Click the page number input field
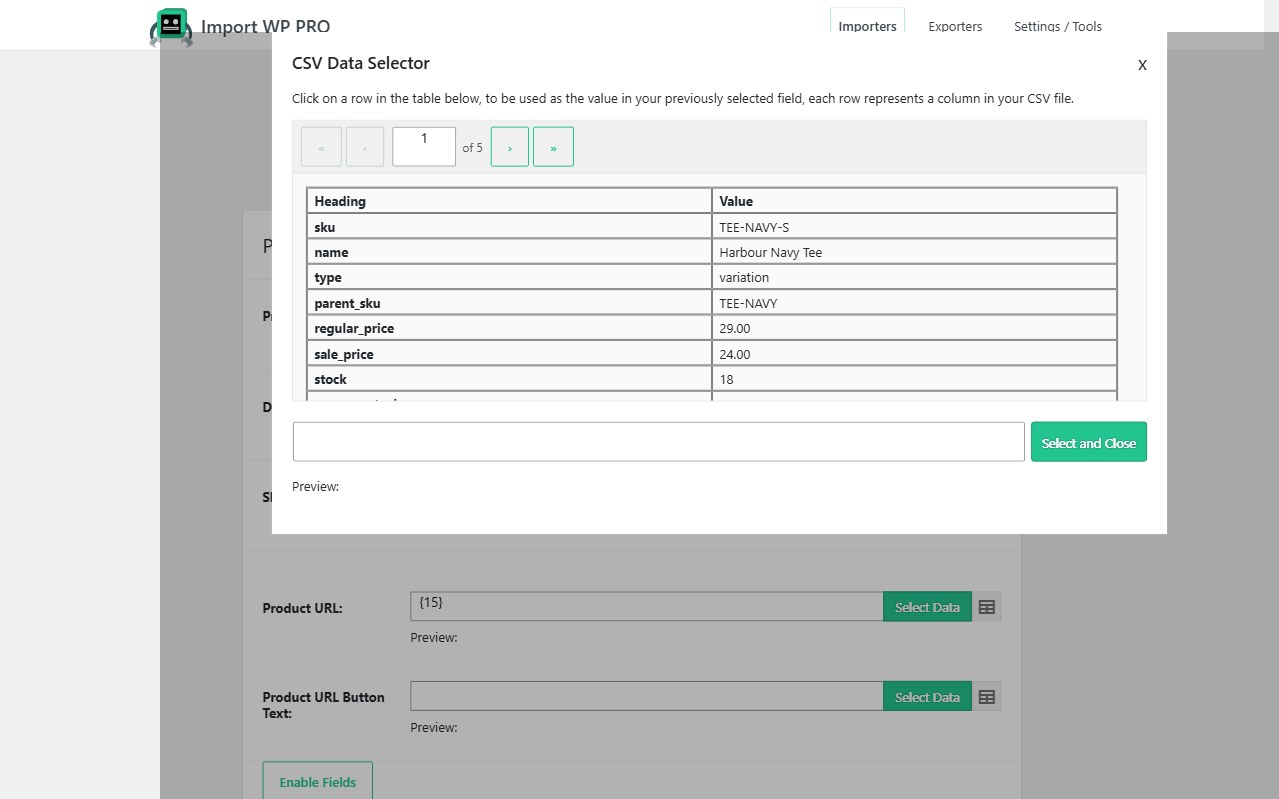1279x799 pixels. [x=424, y=146]
